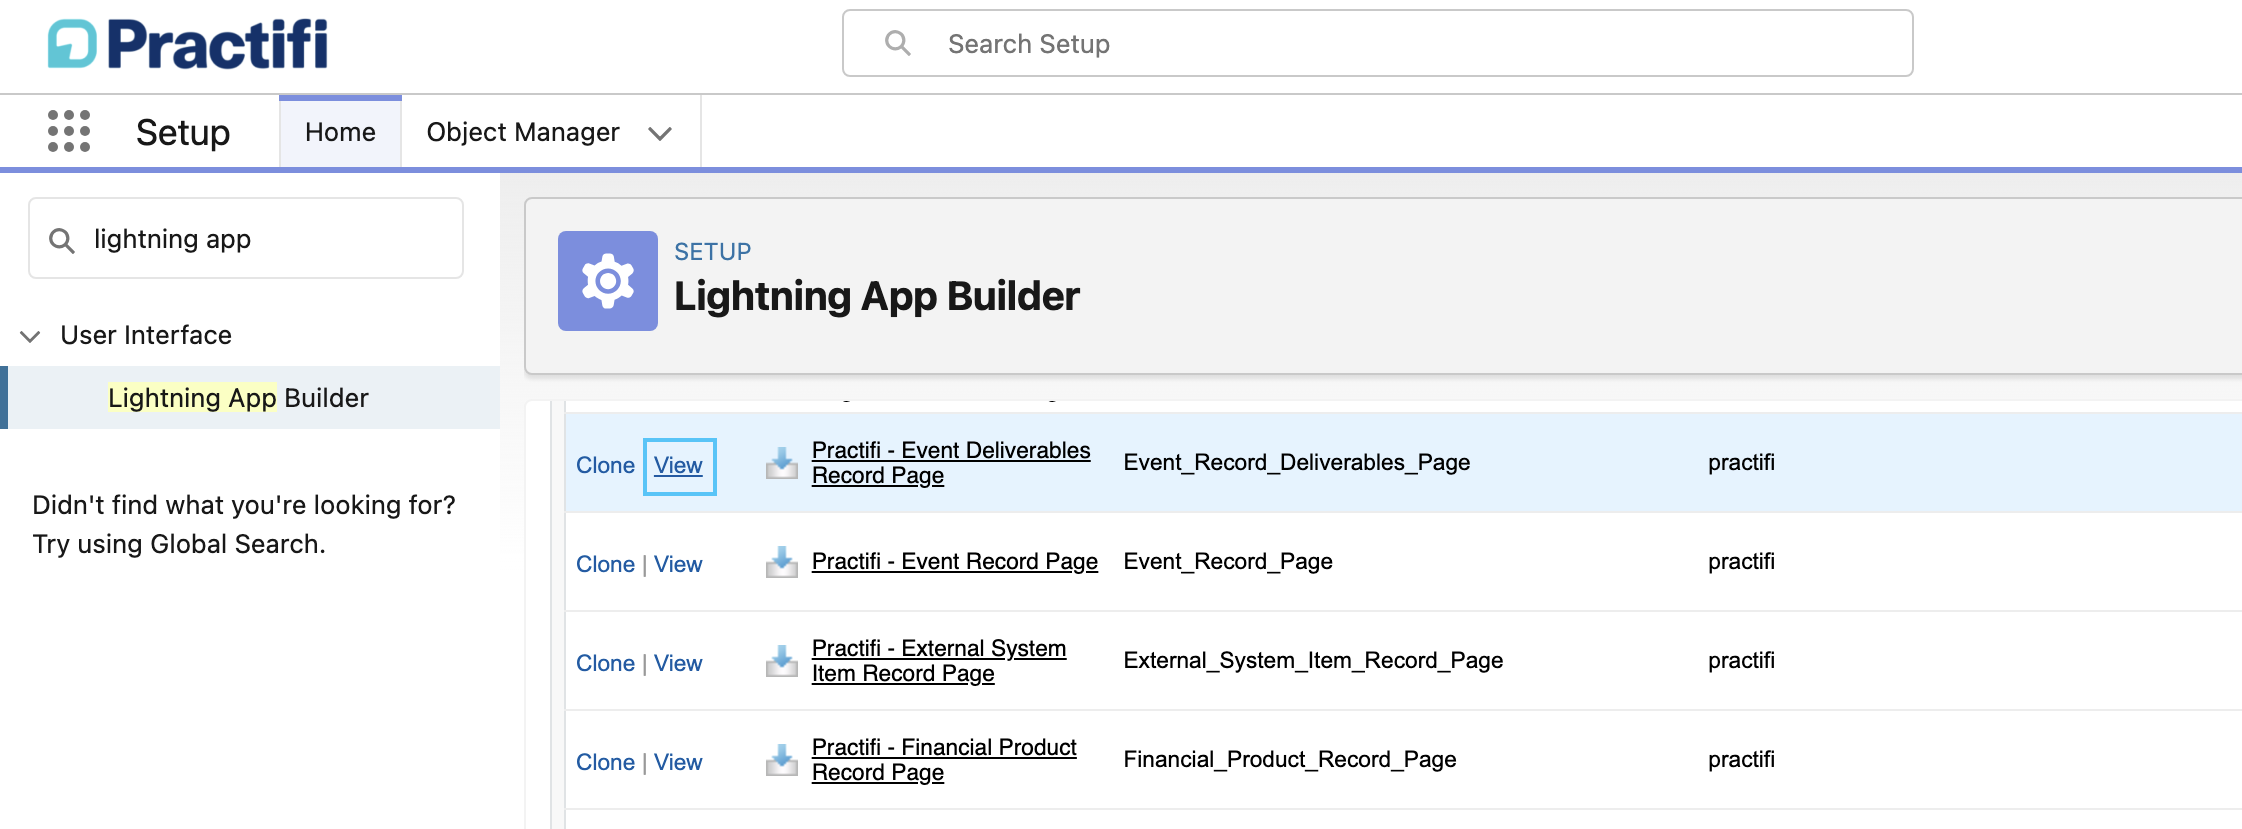The width and height of the screenshot is (2242, 829).
Task: Open the App Launcher dots icon
Action: tap(69, 131)
